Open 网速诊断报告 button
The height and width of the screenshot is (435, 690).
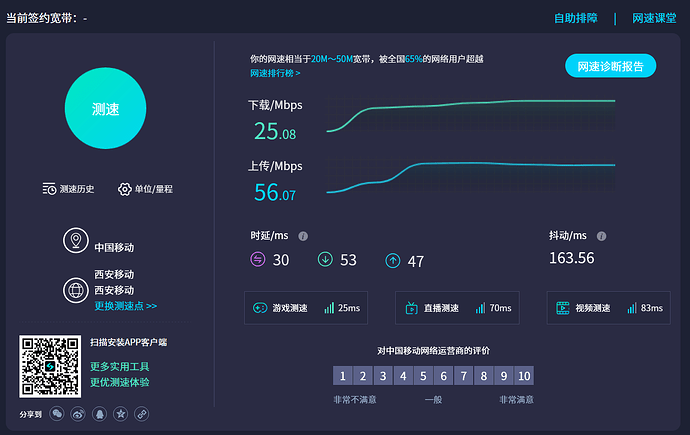[610, 66]
